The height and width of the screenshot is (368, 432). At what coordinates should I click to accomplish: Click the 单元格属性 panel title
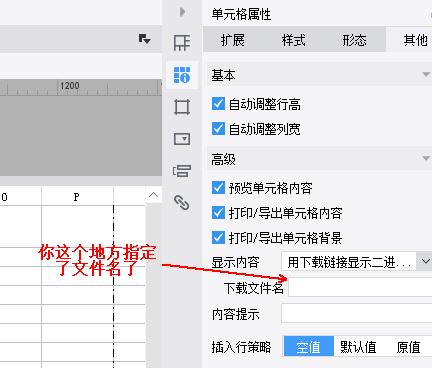[x=241, y=14]
